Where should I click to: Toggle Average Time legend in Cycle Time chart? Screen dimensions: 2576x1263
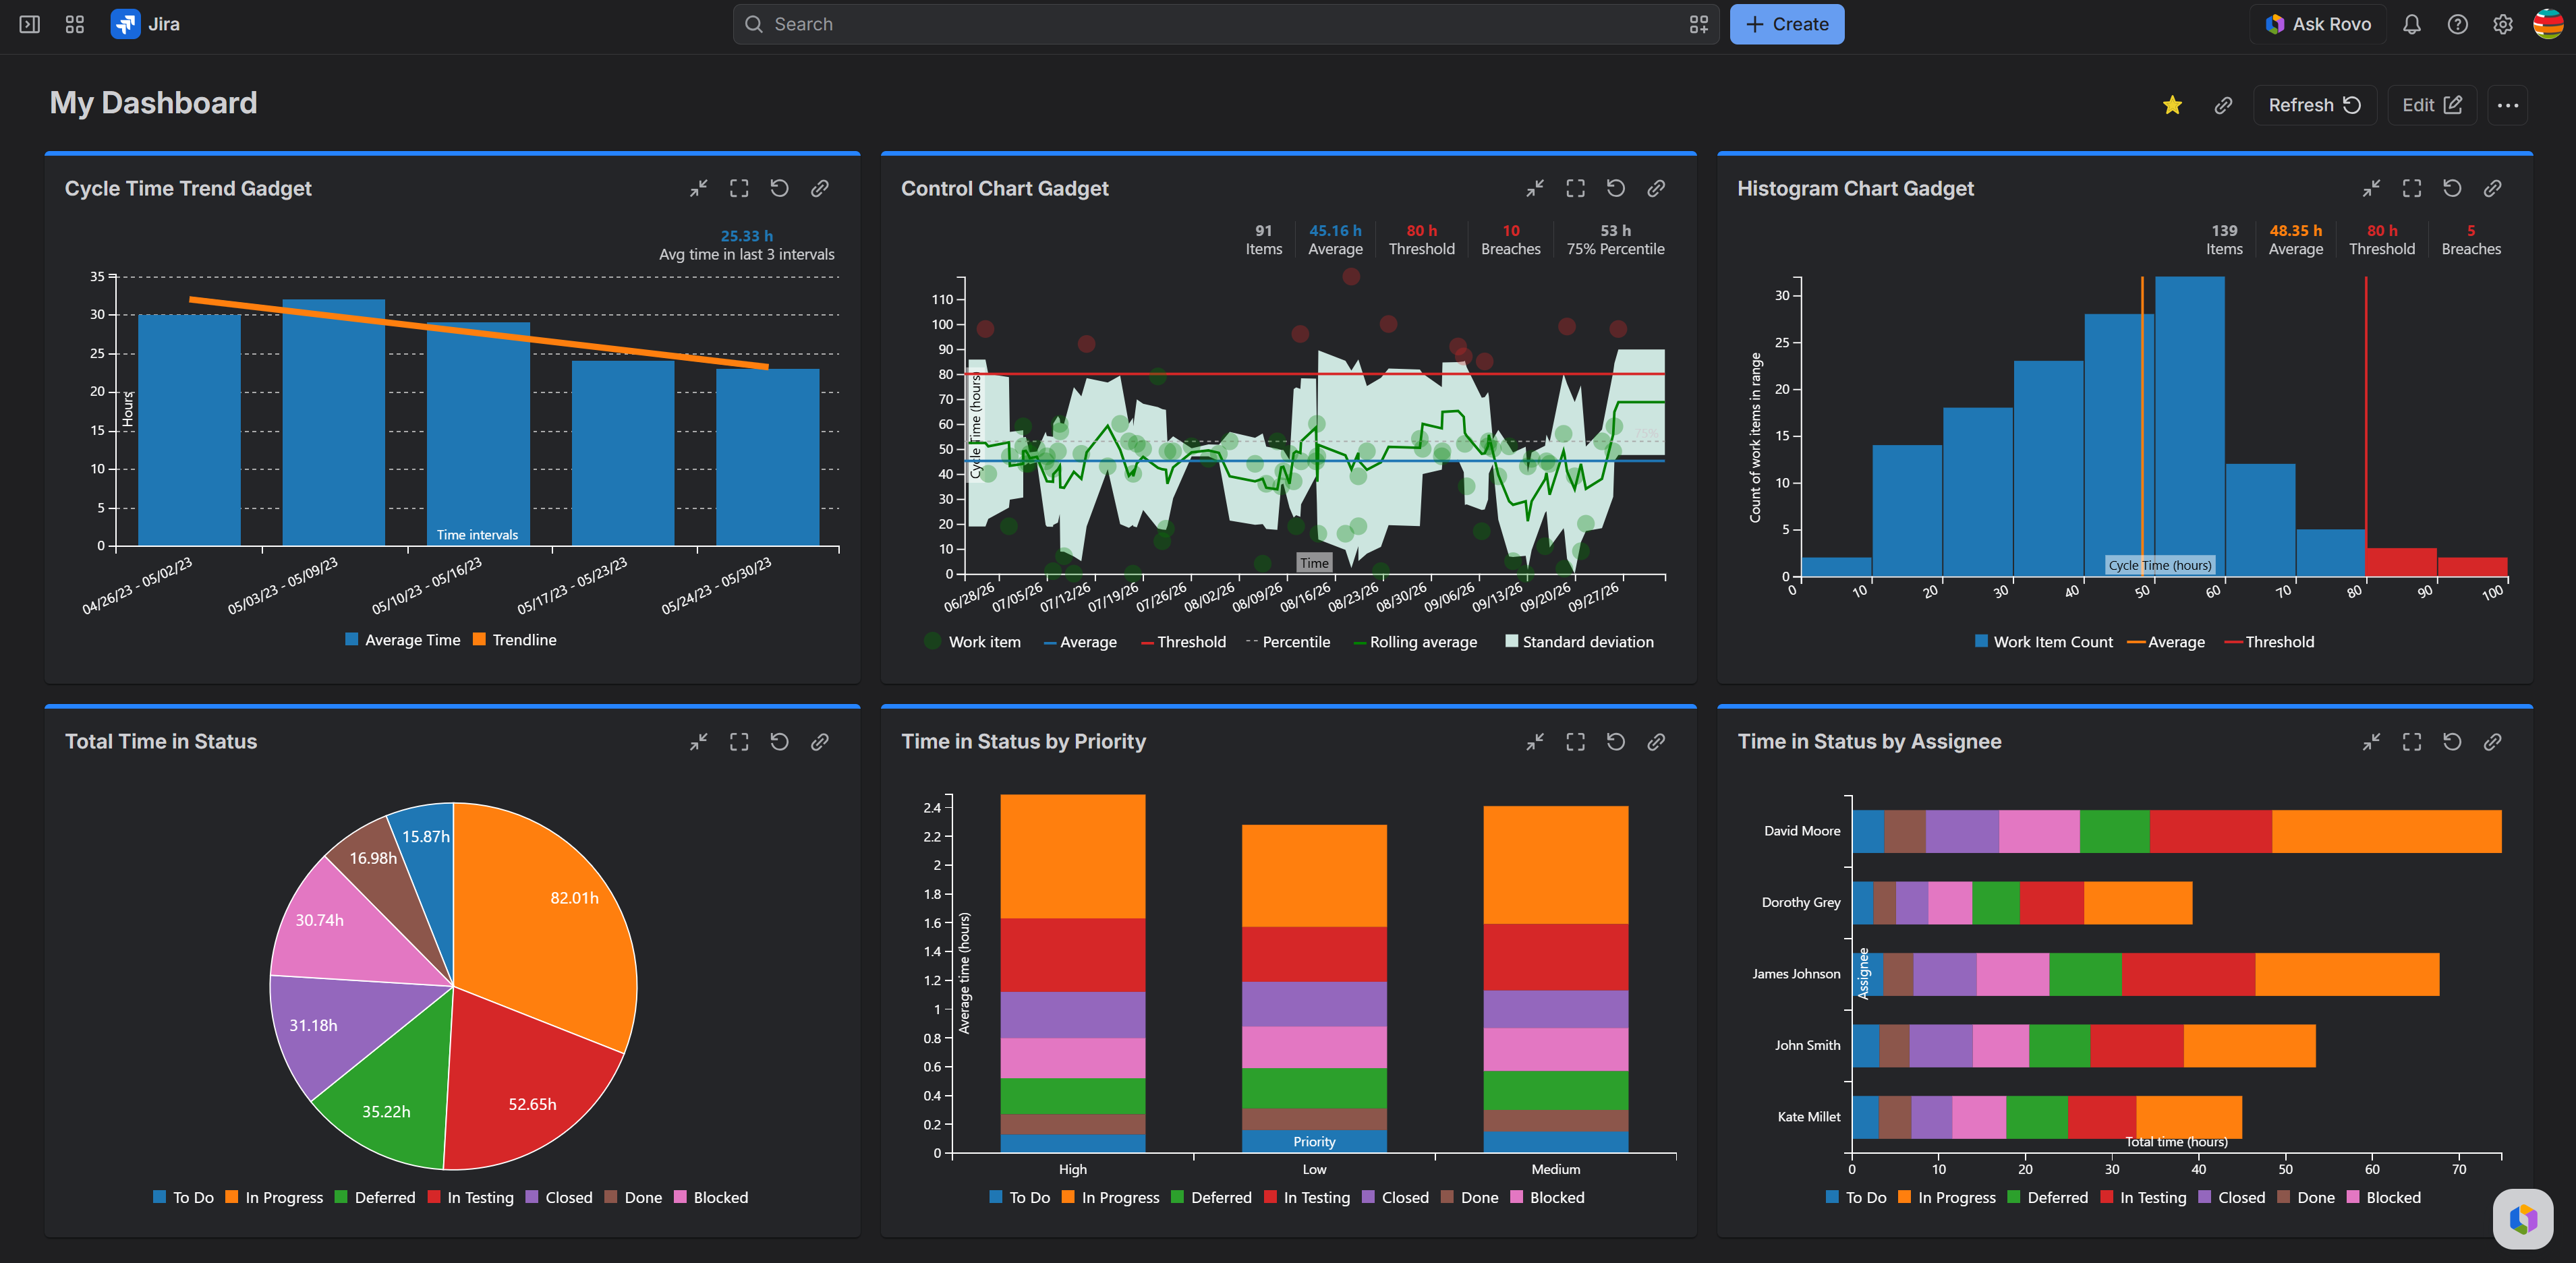(x=402, y=639)
